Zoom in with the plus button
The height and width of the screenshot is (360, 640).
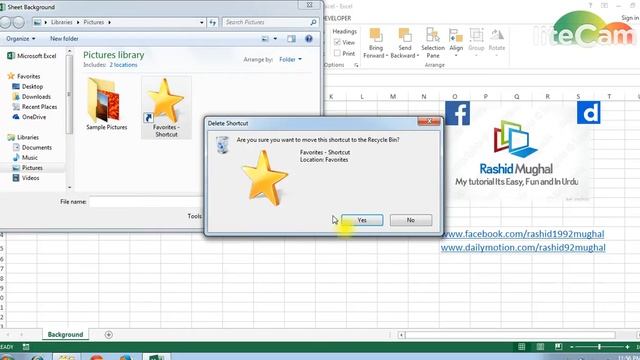627,347
